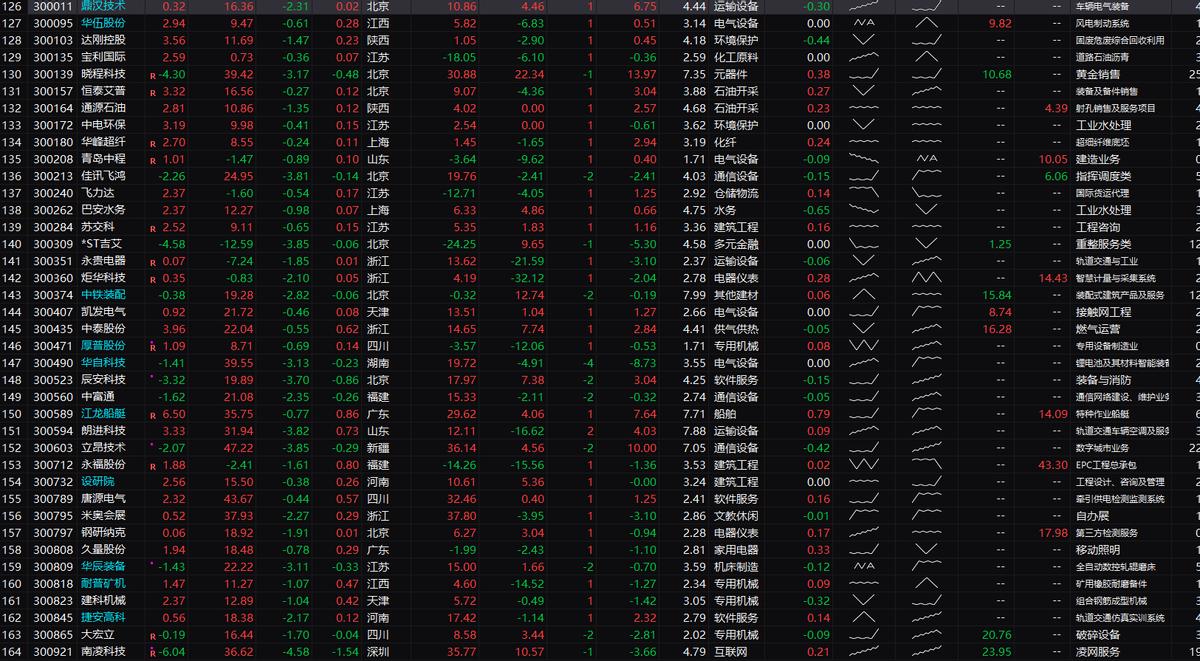Viewport: 1200px width, 661px height.
Task: Select stock 捷安高科
Action: point(103,618)
